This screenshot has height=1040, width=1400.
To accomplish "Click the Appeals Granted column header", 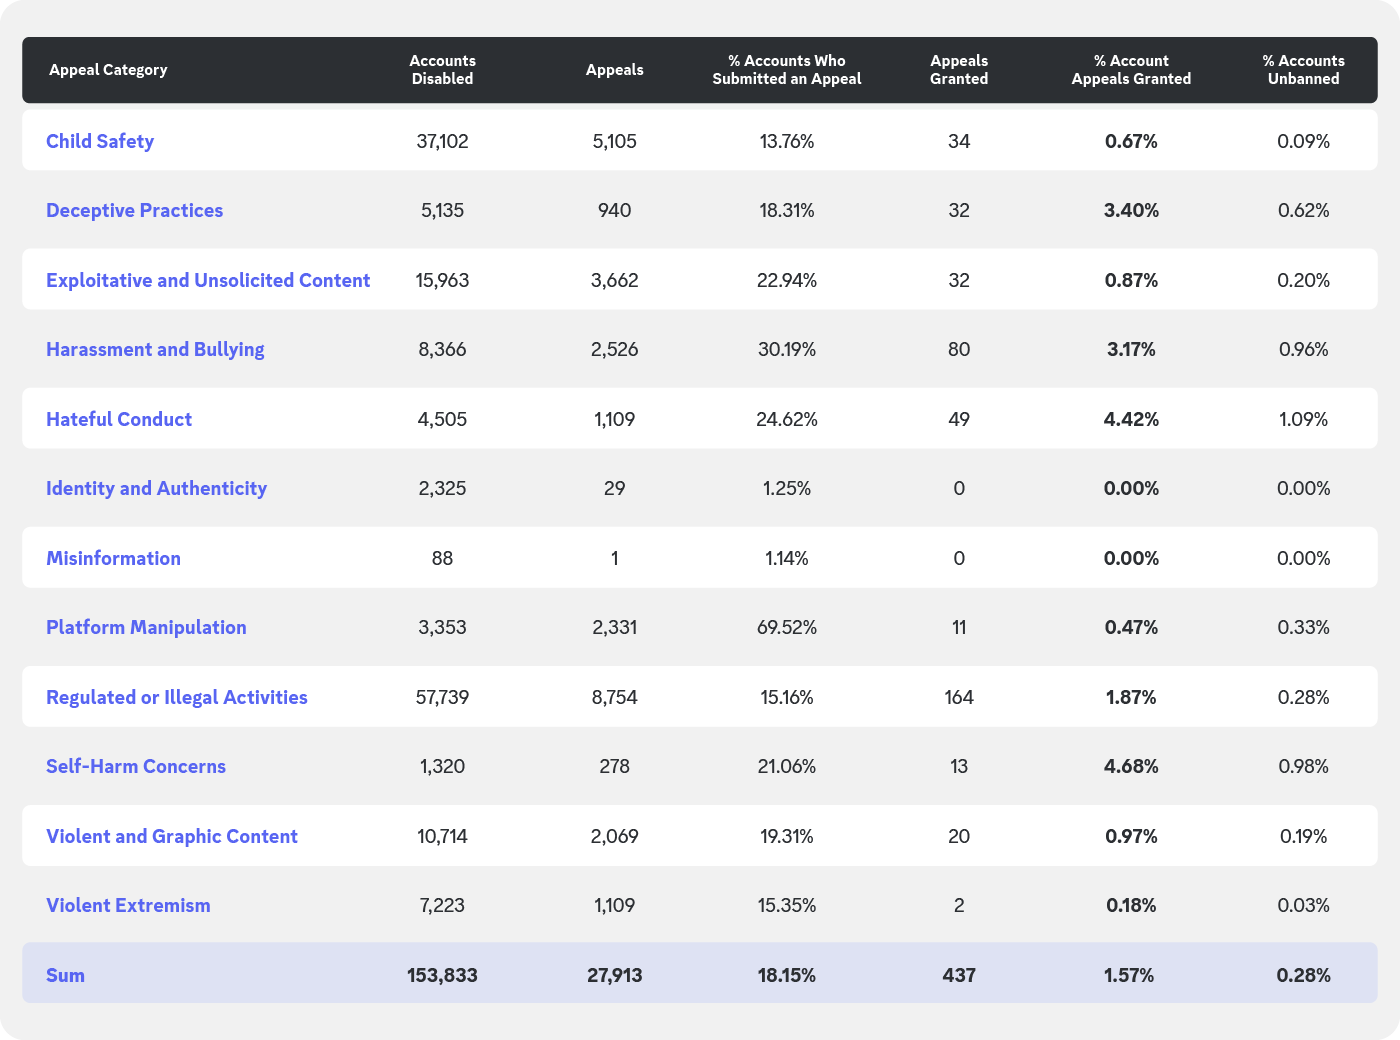I will click(959, 70).
